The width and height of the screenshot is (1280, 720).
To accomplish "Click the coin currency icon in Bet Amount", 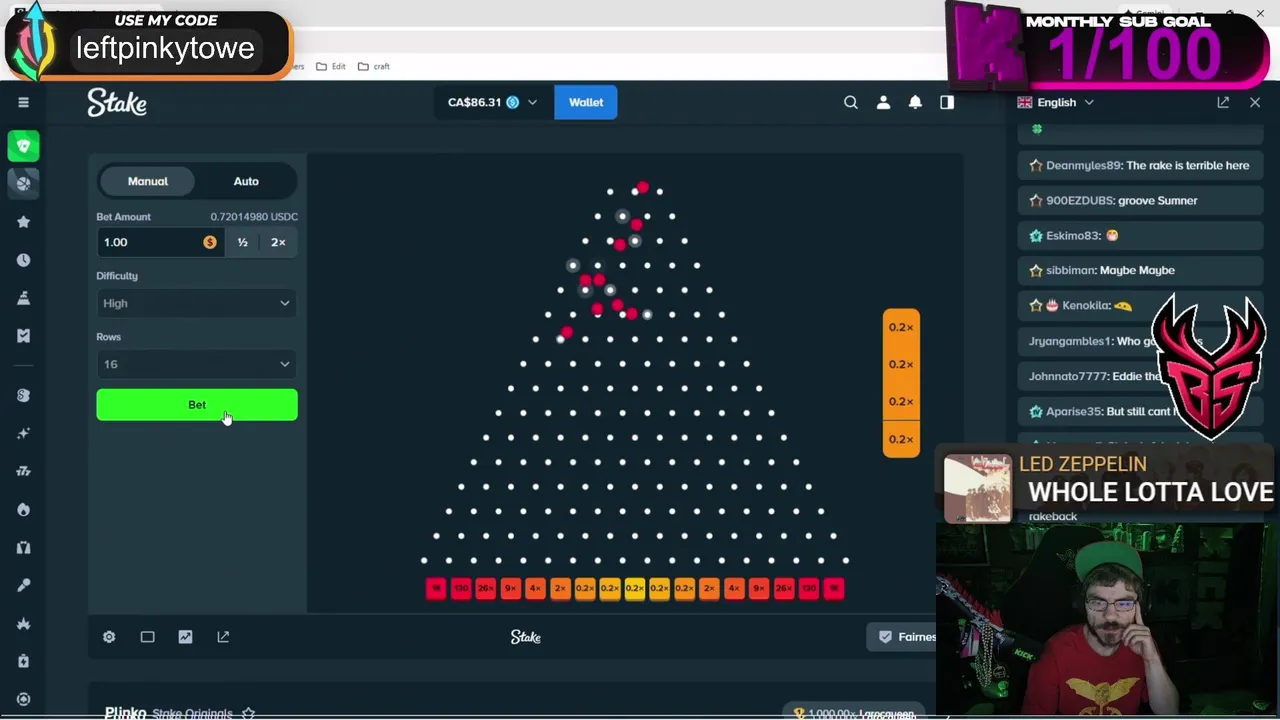I will click(x=210, y=242).
